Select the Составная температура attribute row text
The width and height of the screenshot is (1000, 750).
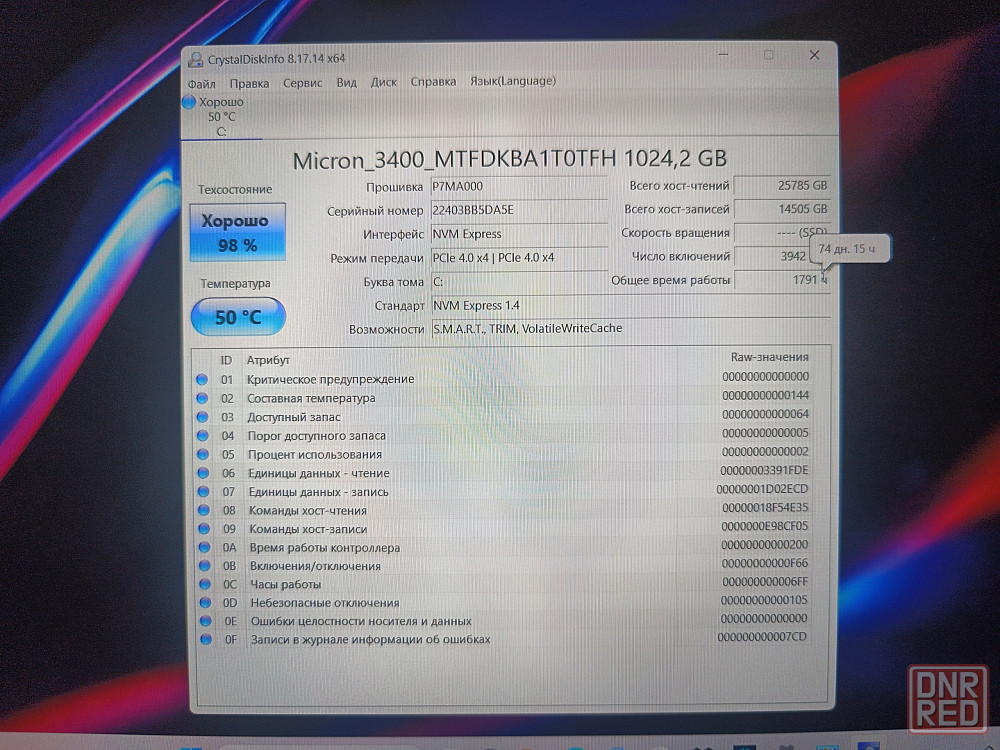311,399
